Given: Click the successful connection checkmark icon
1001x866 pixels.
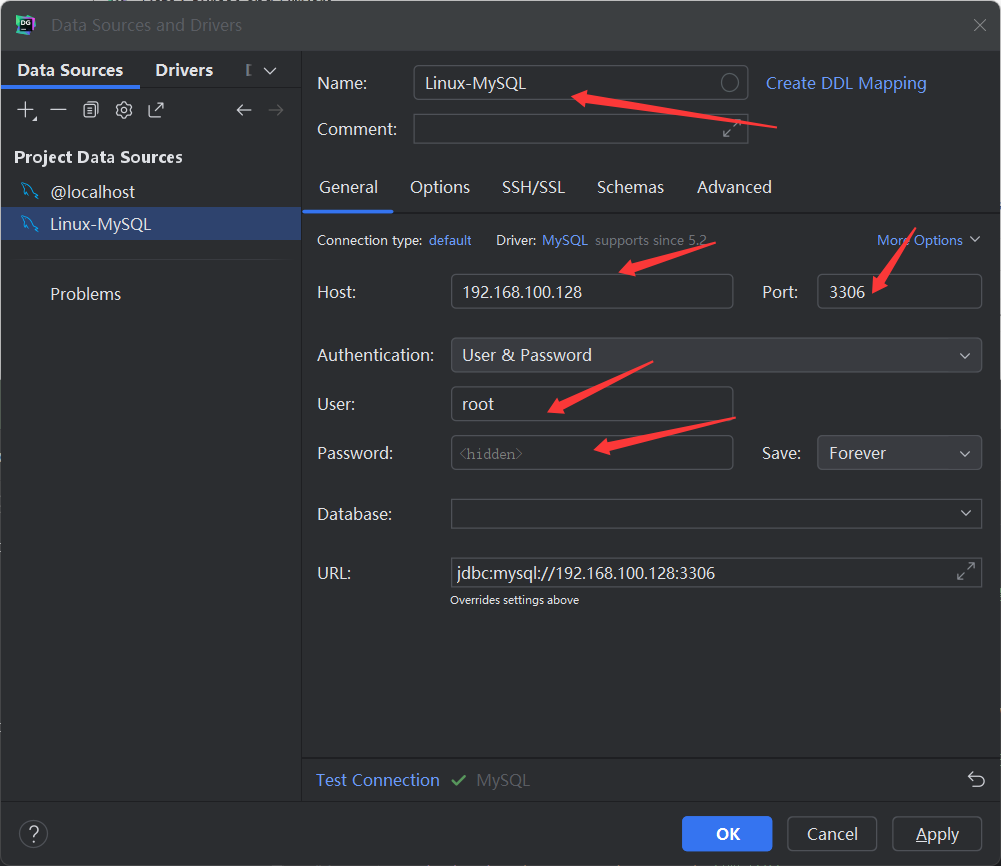Looking at the screenshot, I should 458,780.
